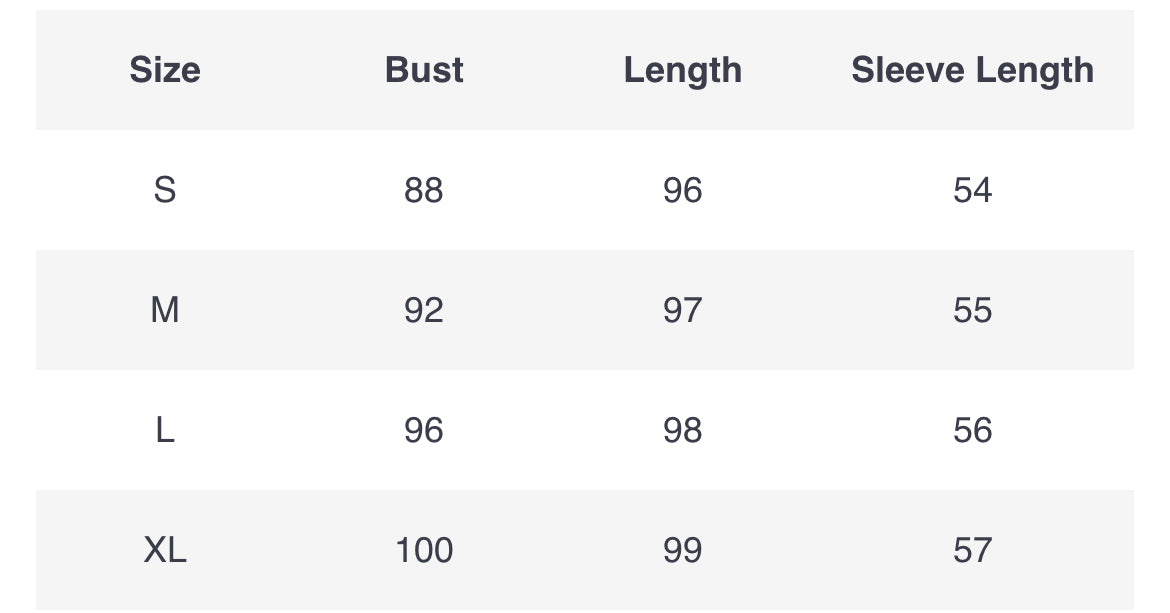
Task: Click bust value 88
Action: [424, 190]
